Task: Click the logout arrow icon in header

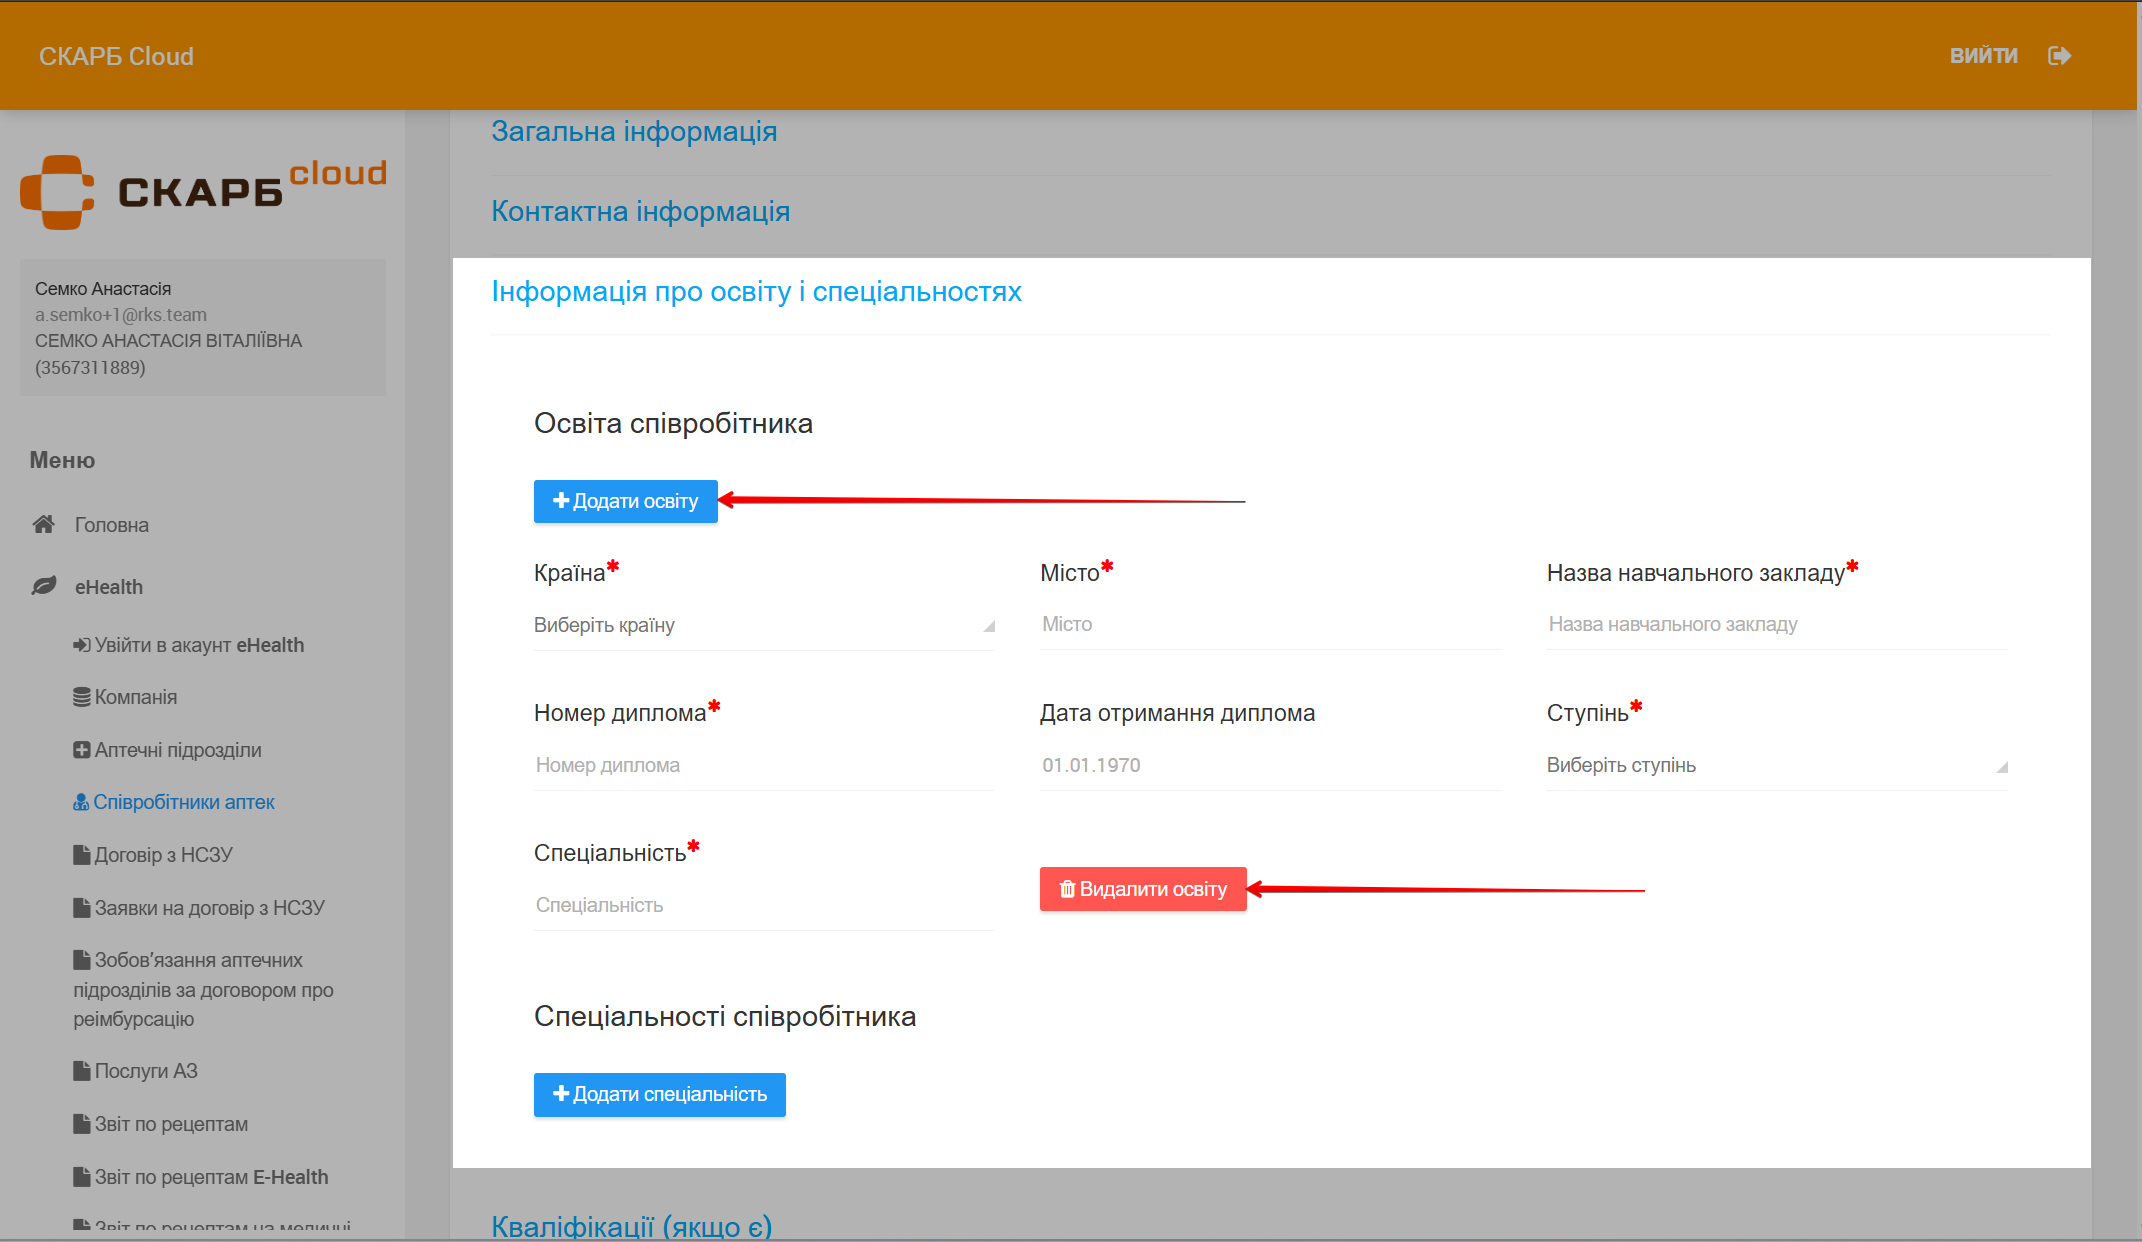Action: pos(2059,56)
